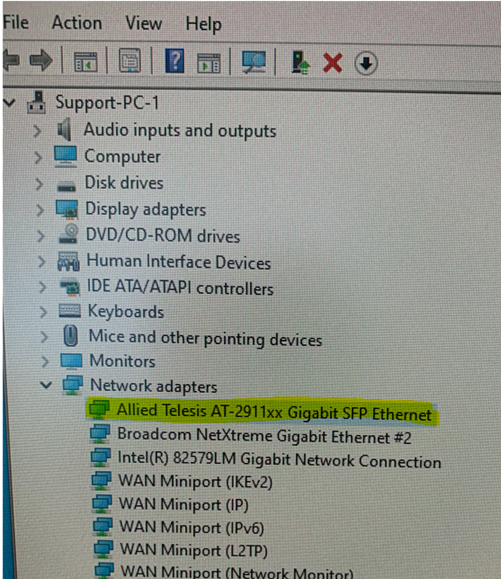Click the blue Help question mark icon
Image resolution: width=501 pixels, height=579 pixels.
174,61
